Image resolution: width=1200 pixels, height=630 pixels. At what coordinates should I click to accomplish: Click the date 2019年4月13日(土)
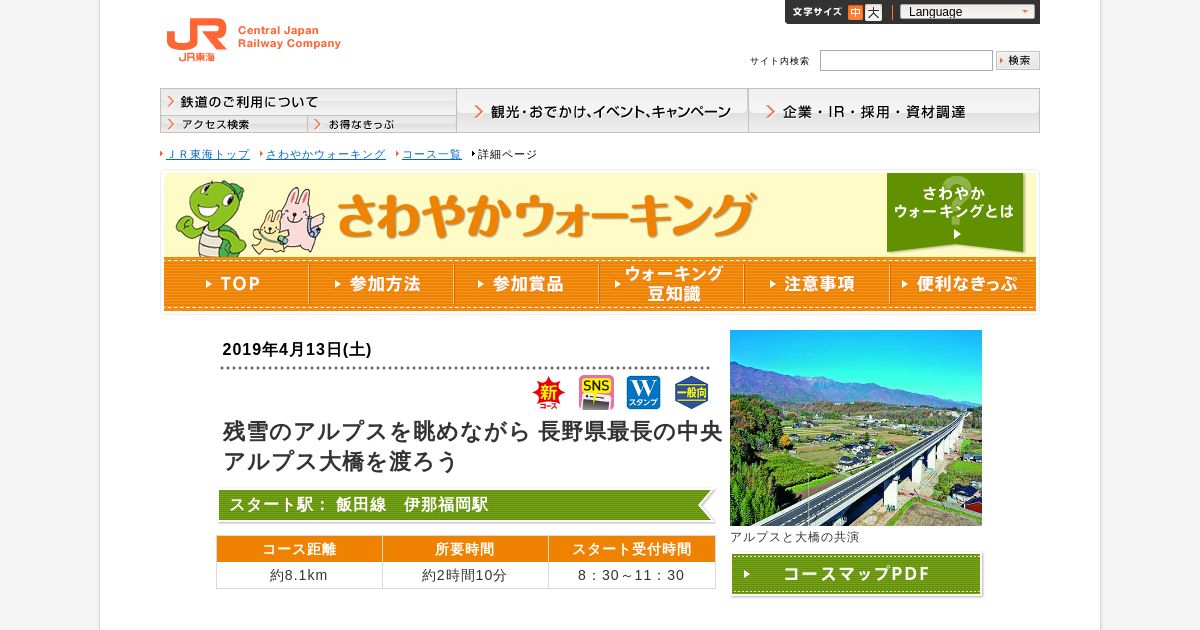pyautogui.click(x=297, y=349)
